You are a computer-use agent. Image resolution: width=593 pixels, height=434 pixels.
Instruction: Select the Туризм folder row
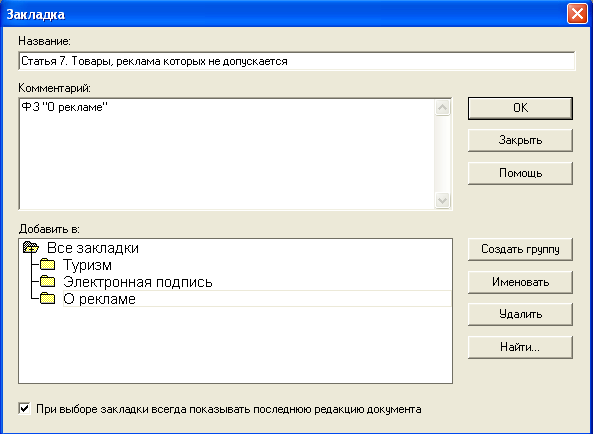click(87, 265)
